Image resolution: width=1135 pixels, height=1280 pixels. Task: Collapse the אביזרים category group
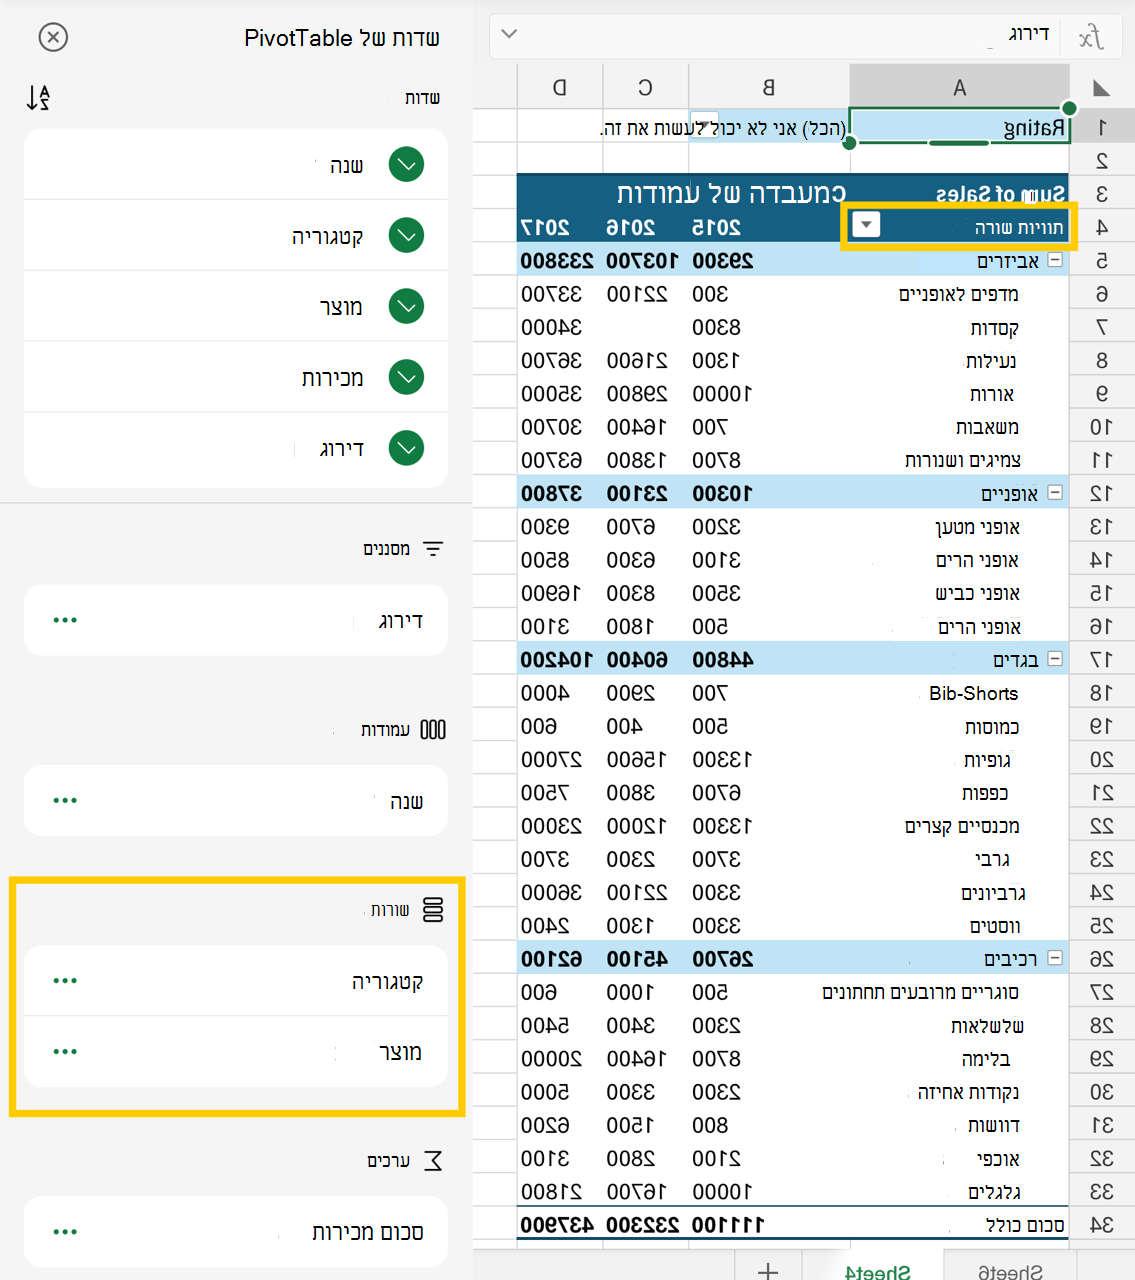click(x=1055, y=260)
